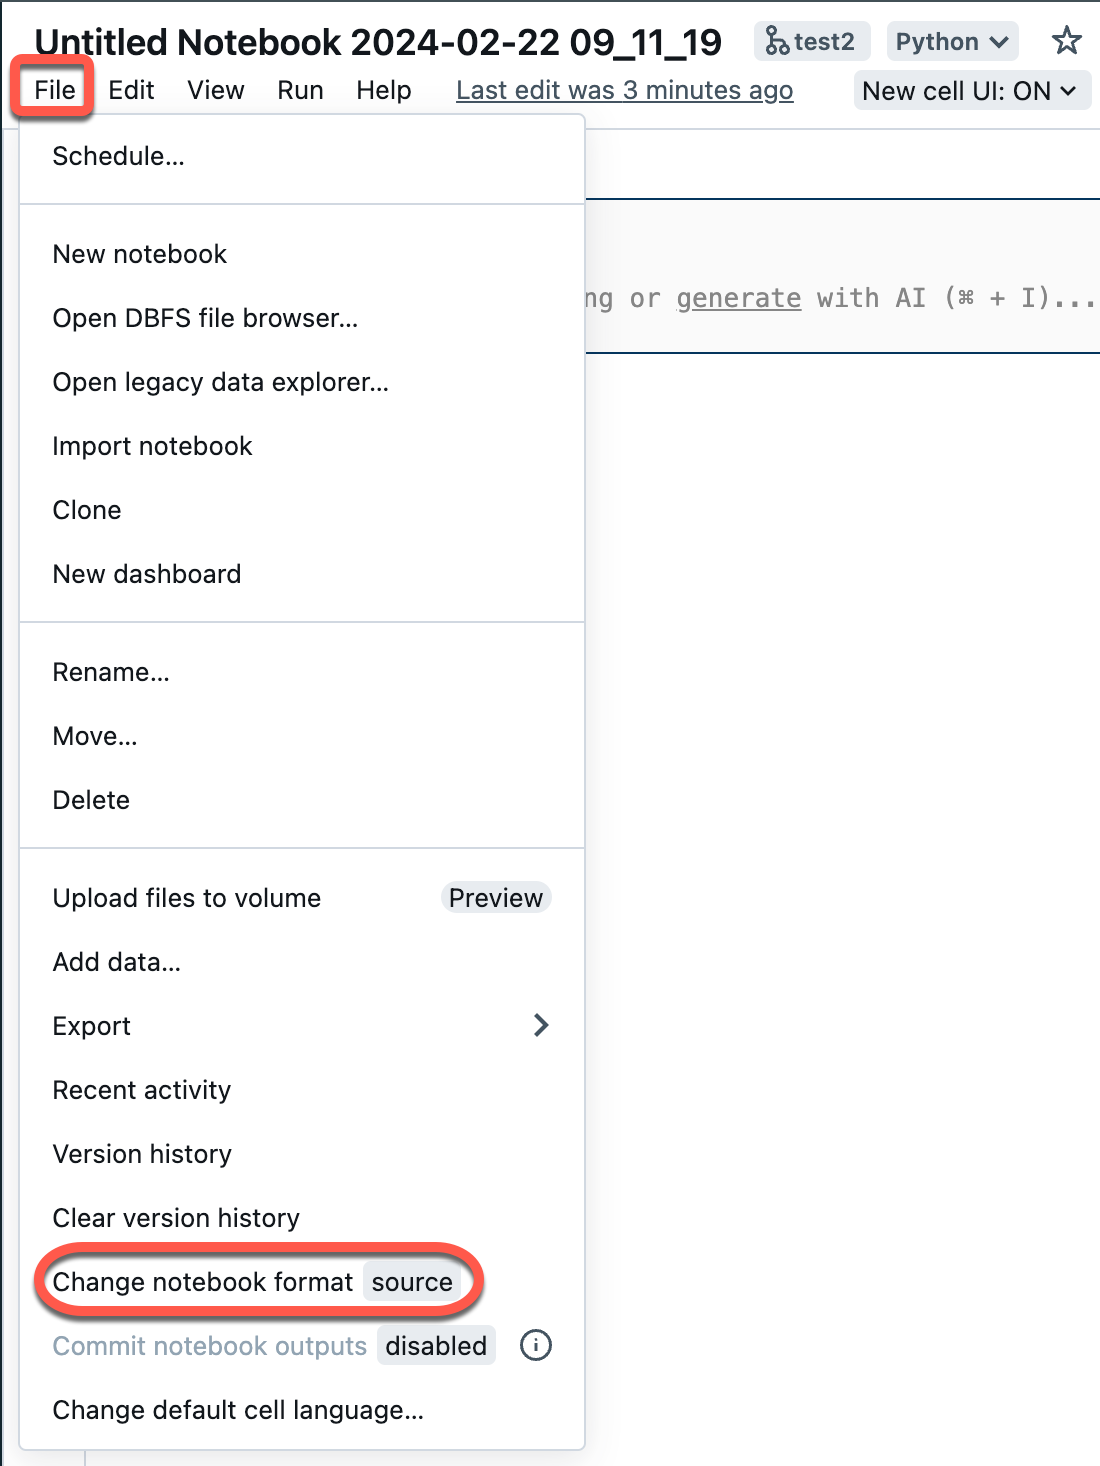Open the Run menu

(300, 90)
